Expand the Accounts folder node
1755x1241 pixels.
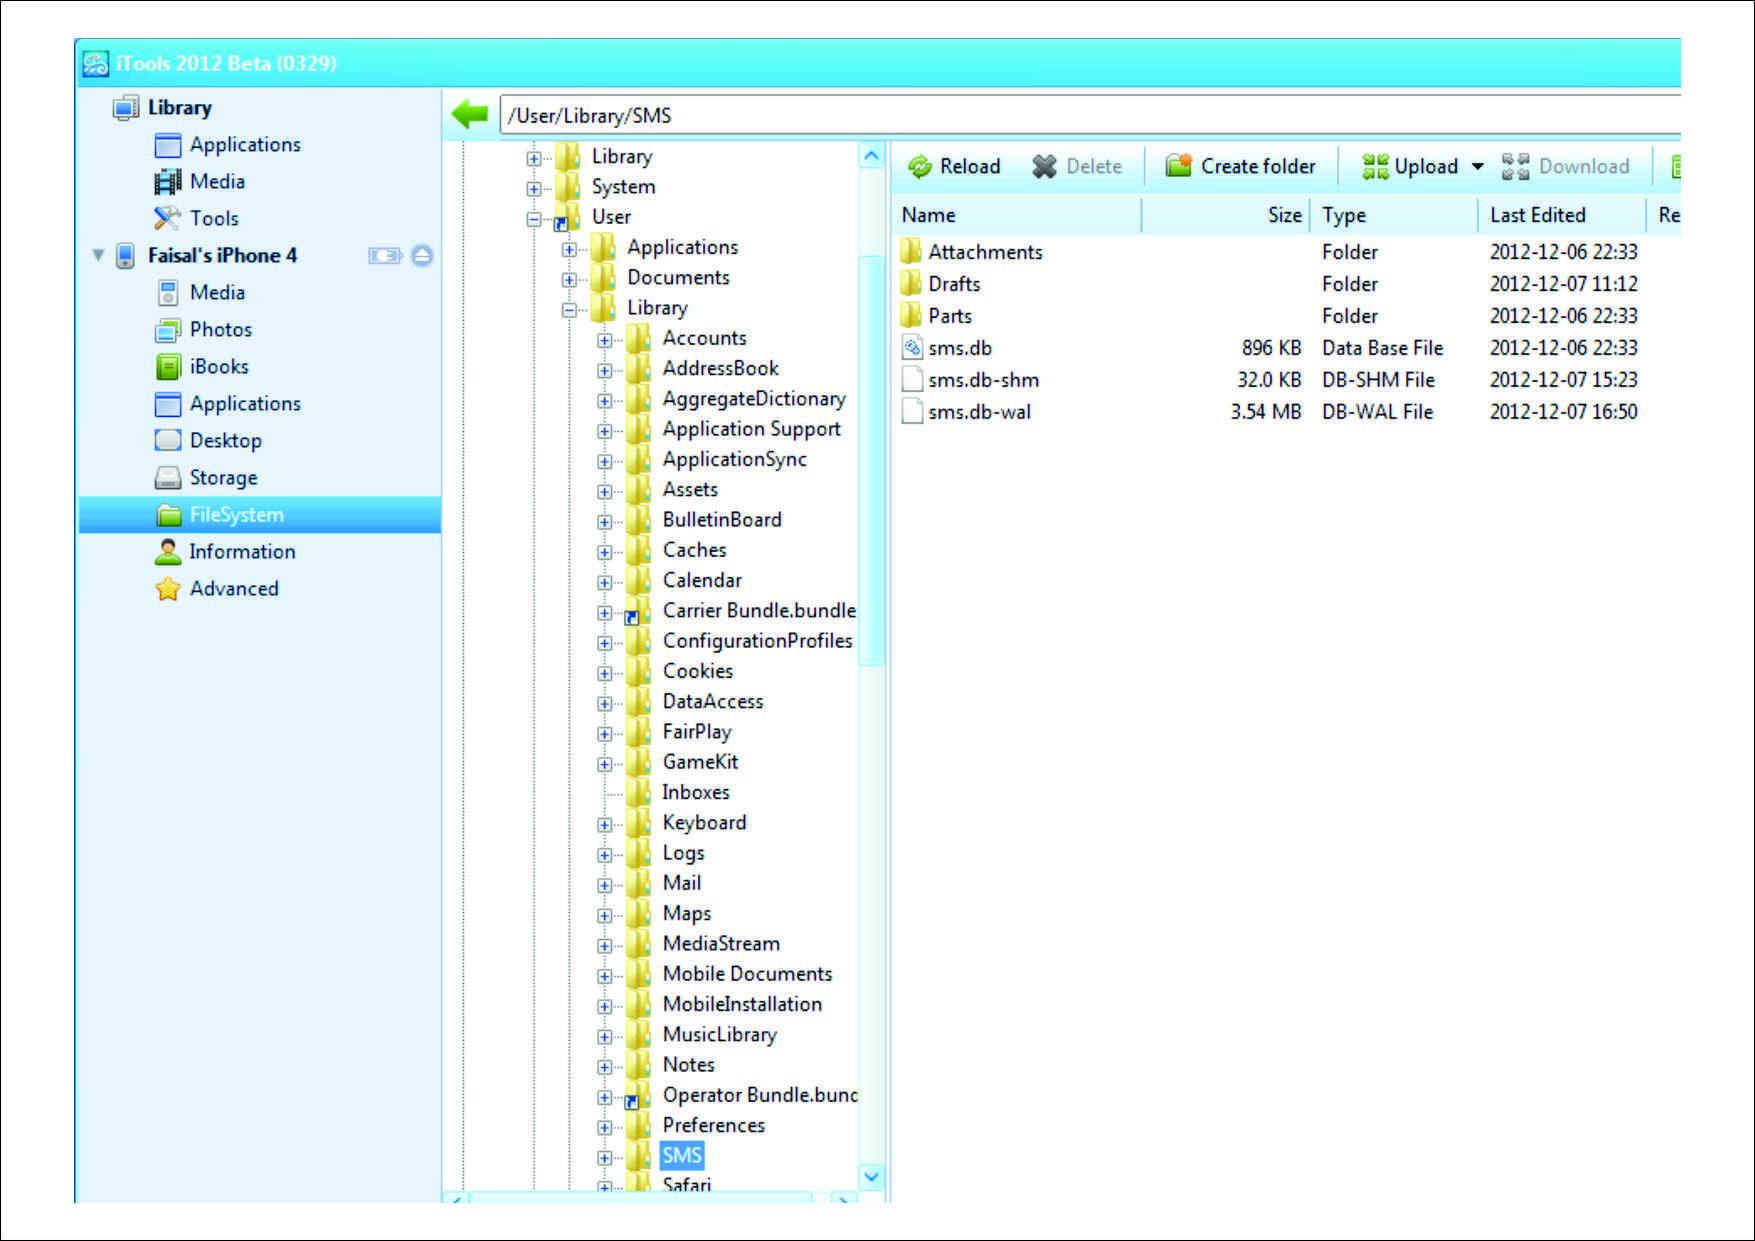click(x=604, y=340)
